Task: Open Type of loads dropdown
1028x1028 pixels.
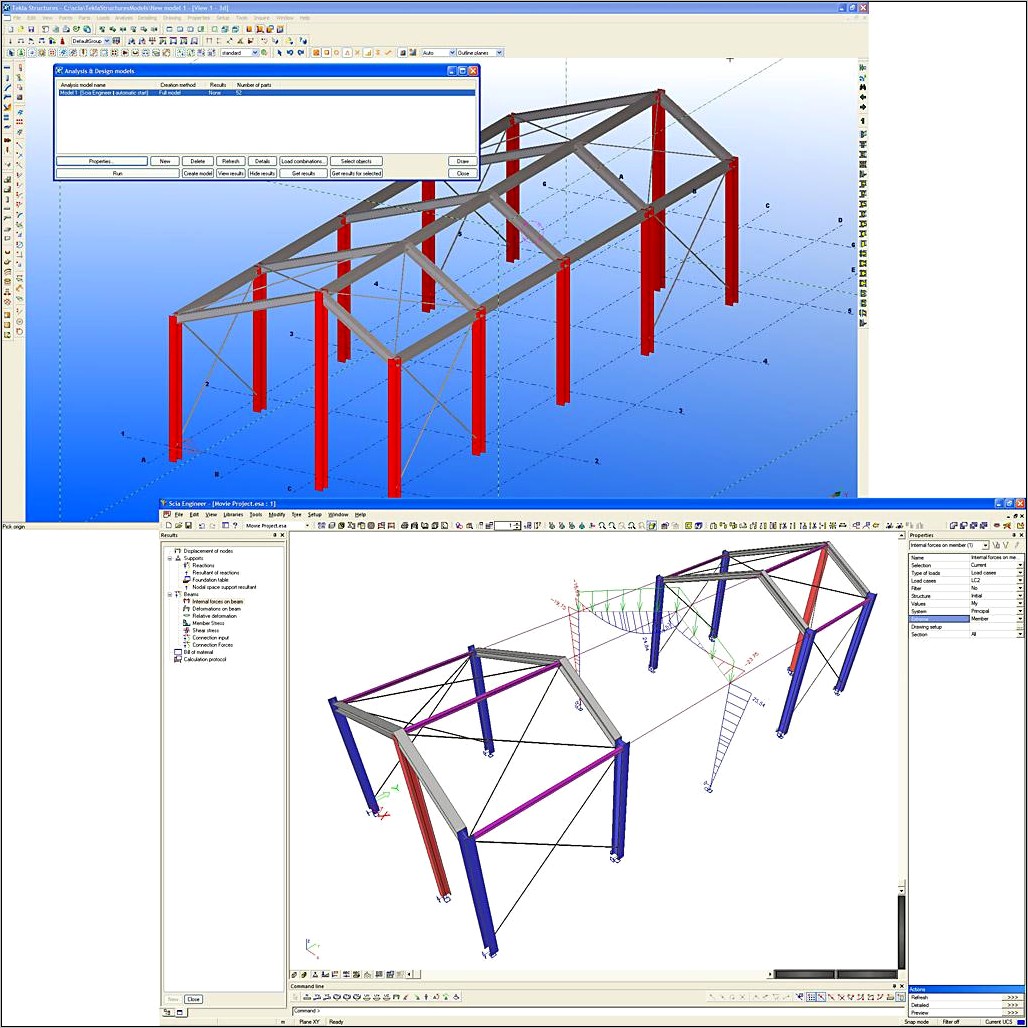Action: pos(1019,573)
